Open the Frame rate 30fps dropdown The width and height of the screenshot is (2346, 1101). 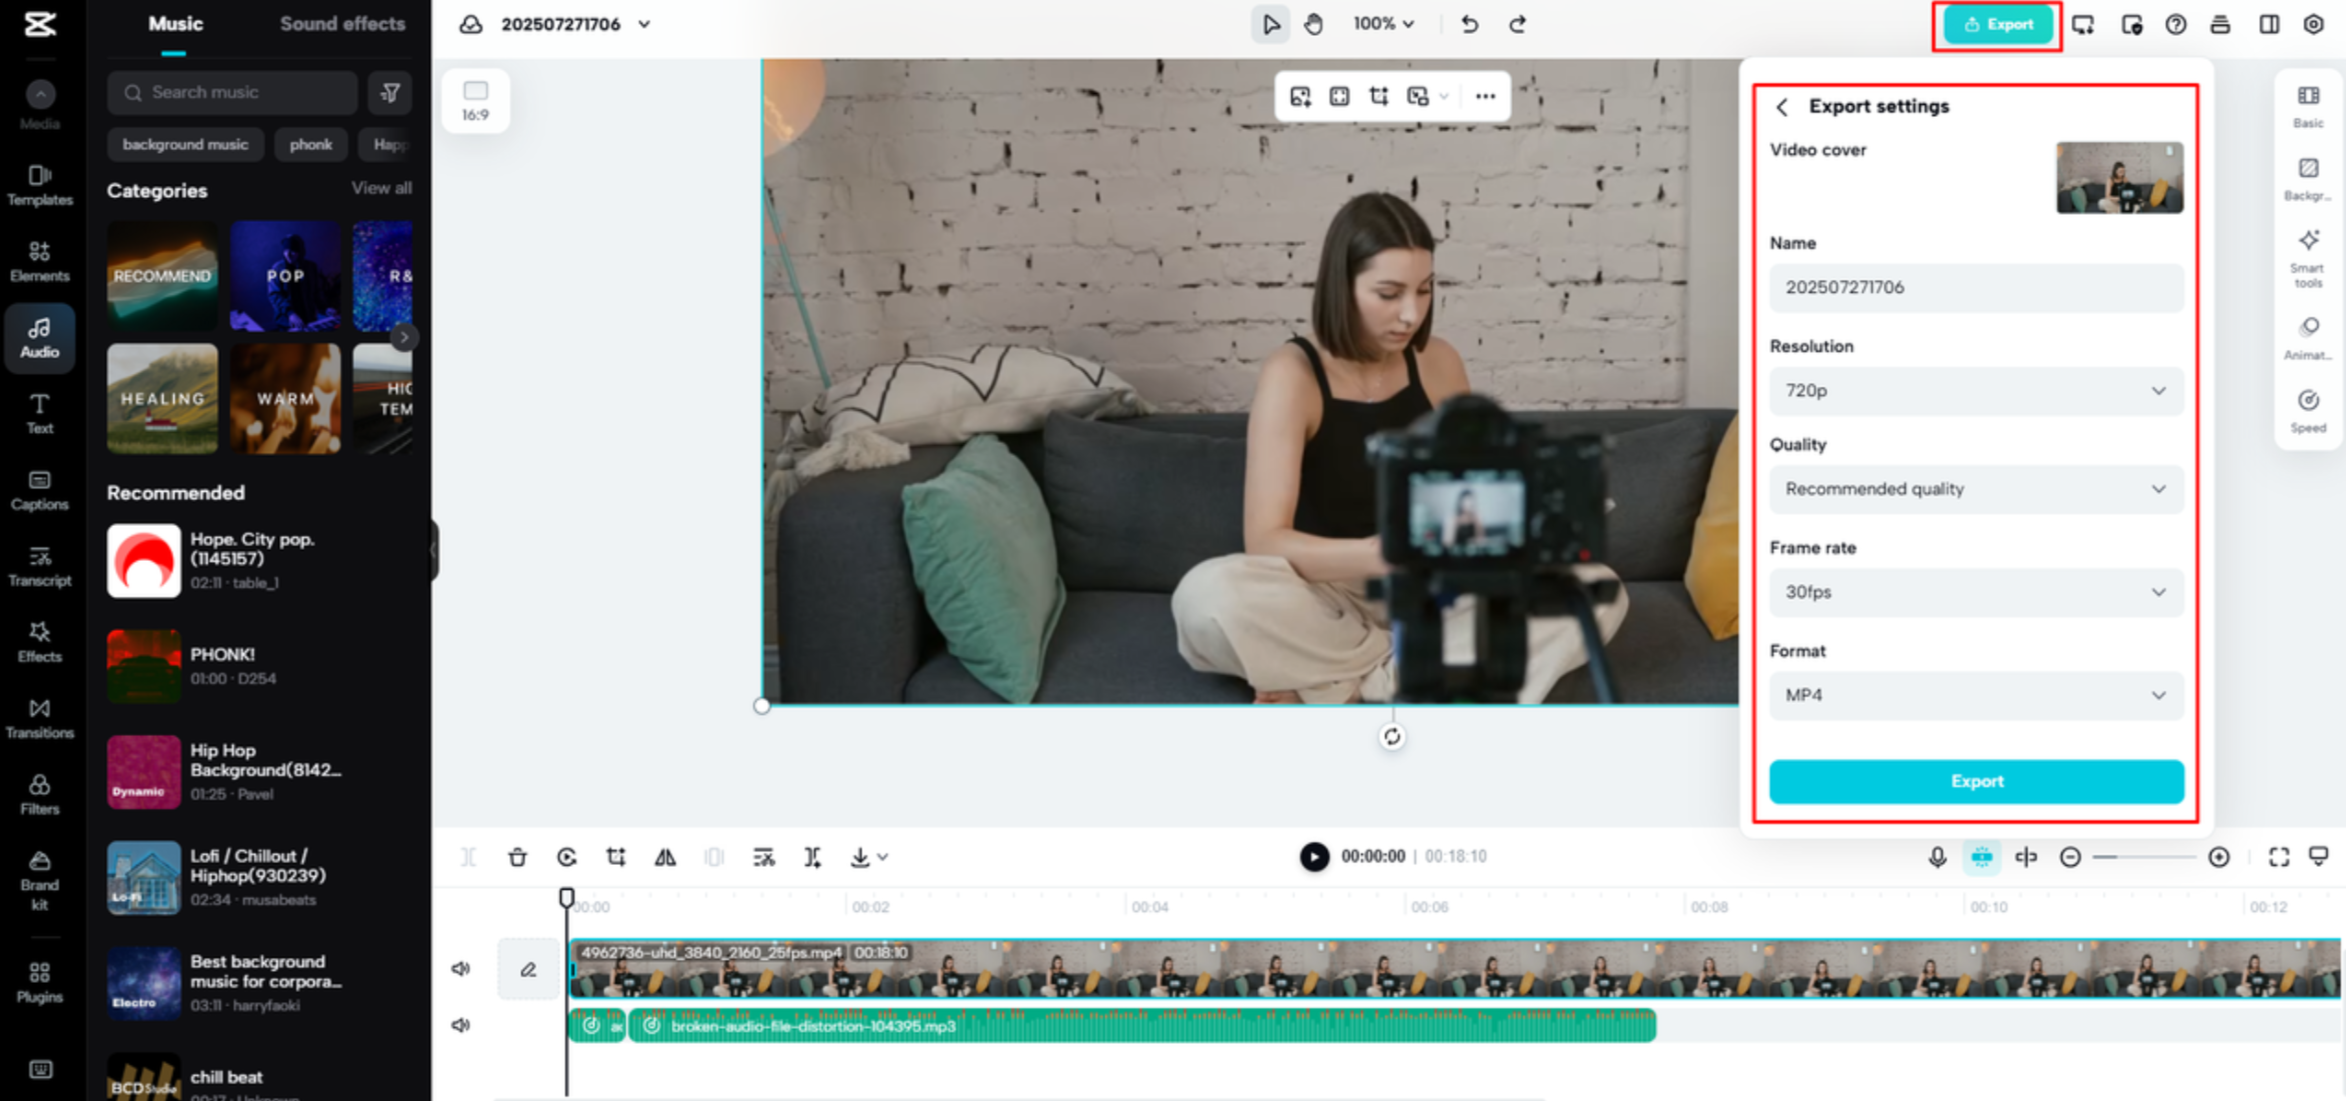(1975, 592)
